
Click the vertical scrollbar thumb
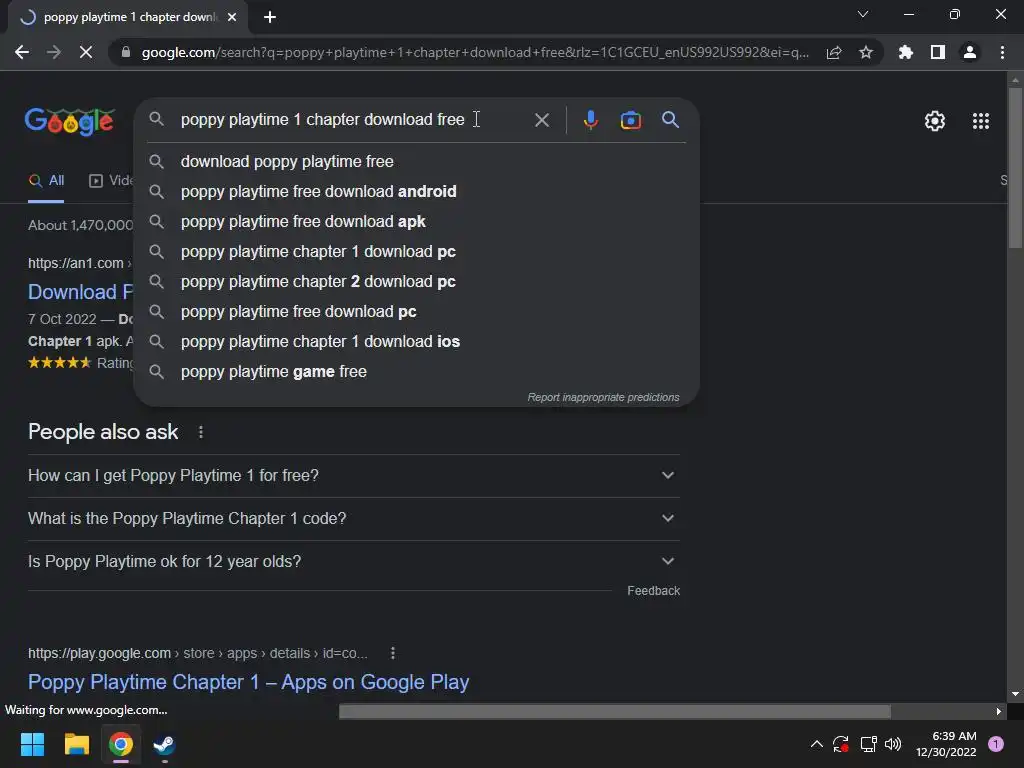(1015, 167)
